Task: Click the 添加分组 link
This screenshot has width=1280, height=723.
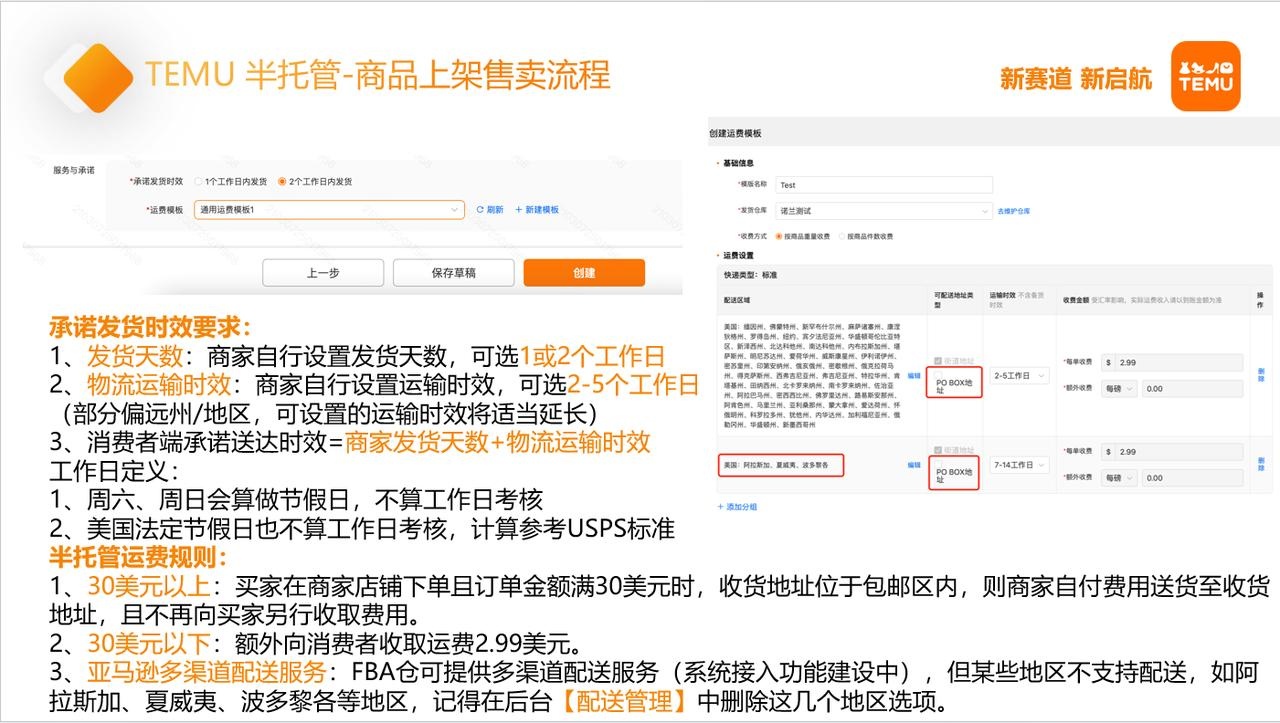Action: pos(737,507)
